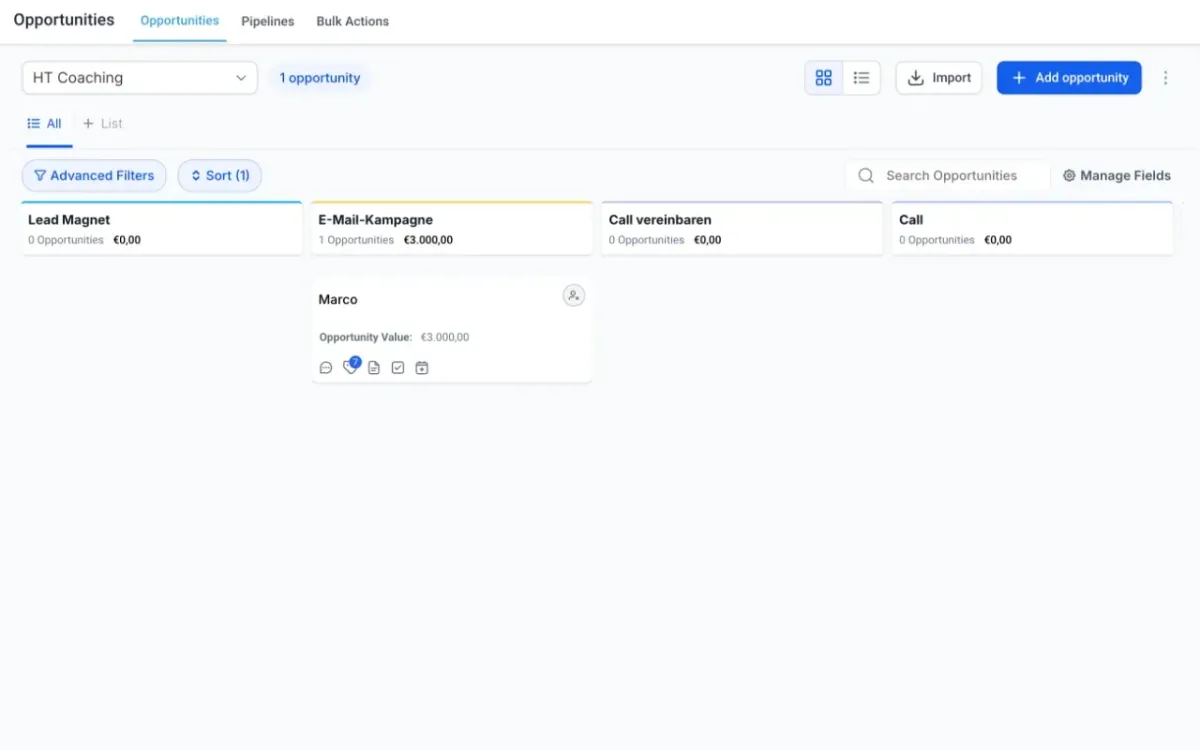Click the Manage Fields gear icon

(x=1069, y=176)
